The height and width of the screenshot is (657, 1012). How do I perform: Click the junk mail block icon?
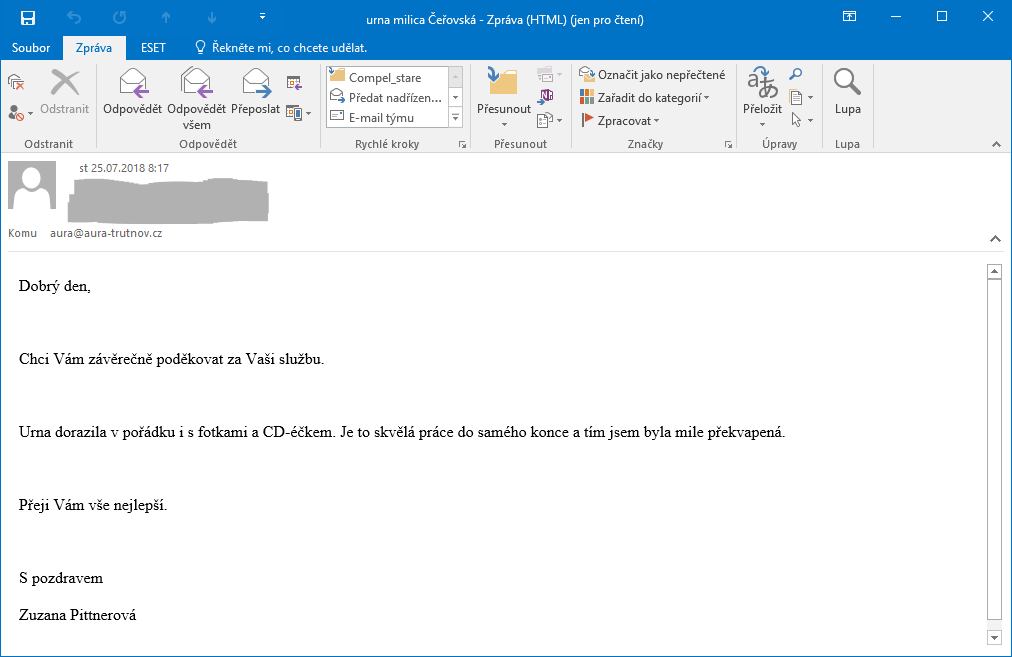[x=20, y=112]
